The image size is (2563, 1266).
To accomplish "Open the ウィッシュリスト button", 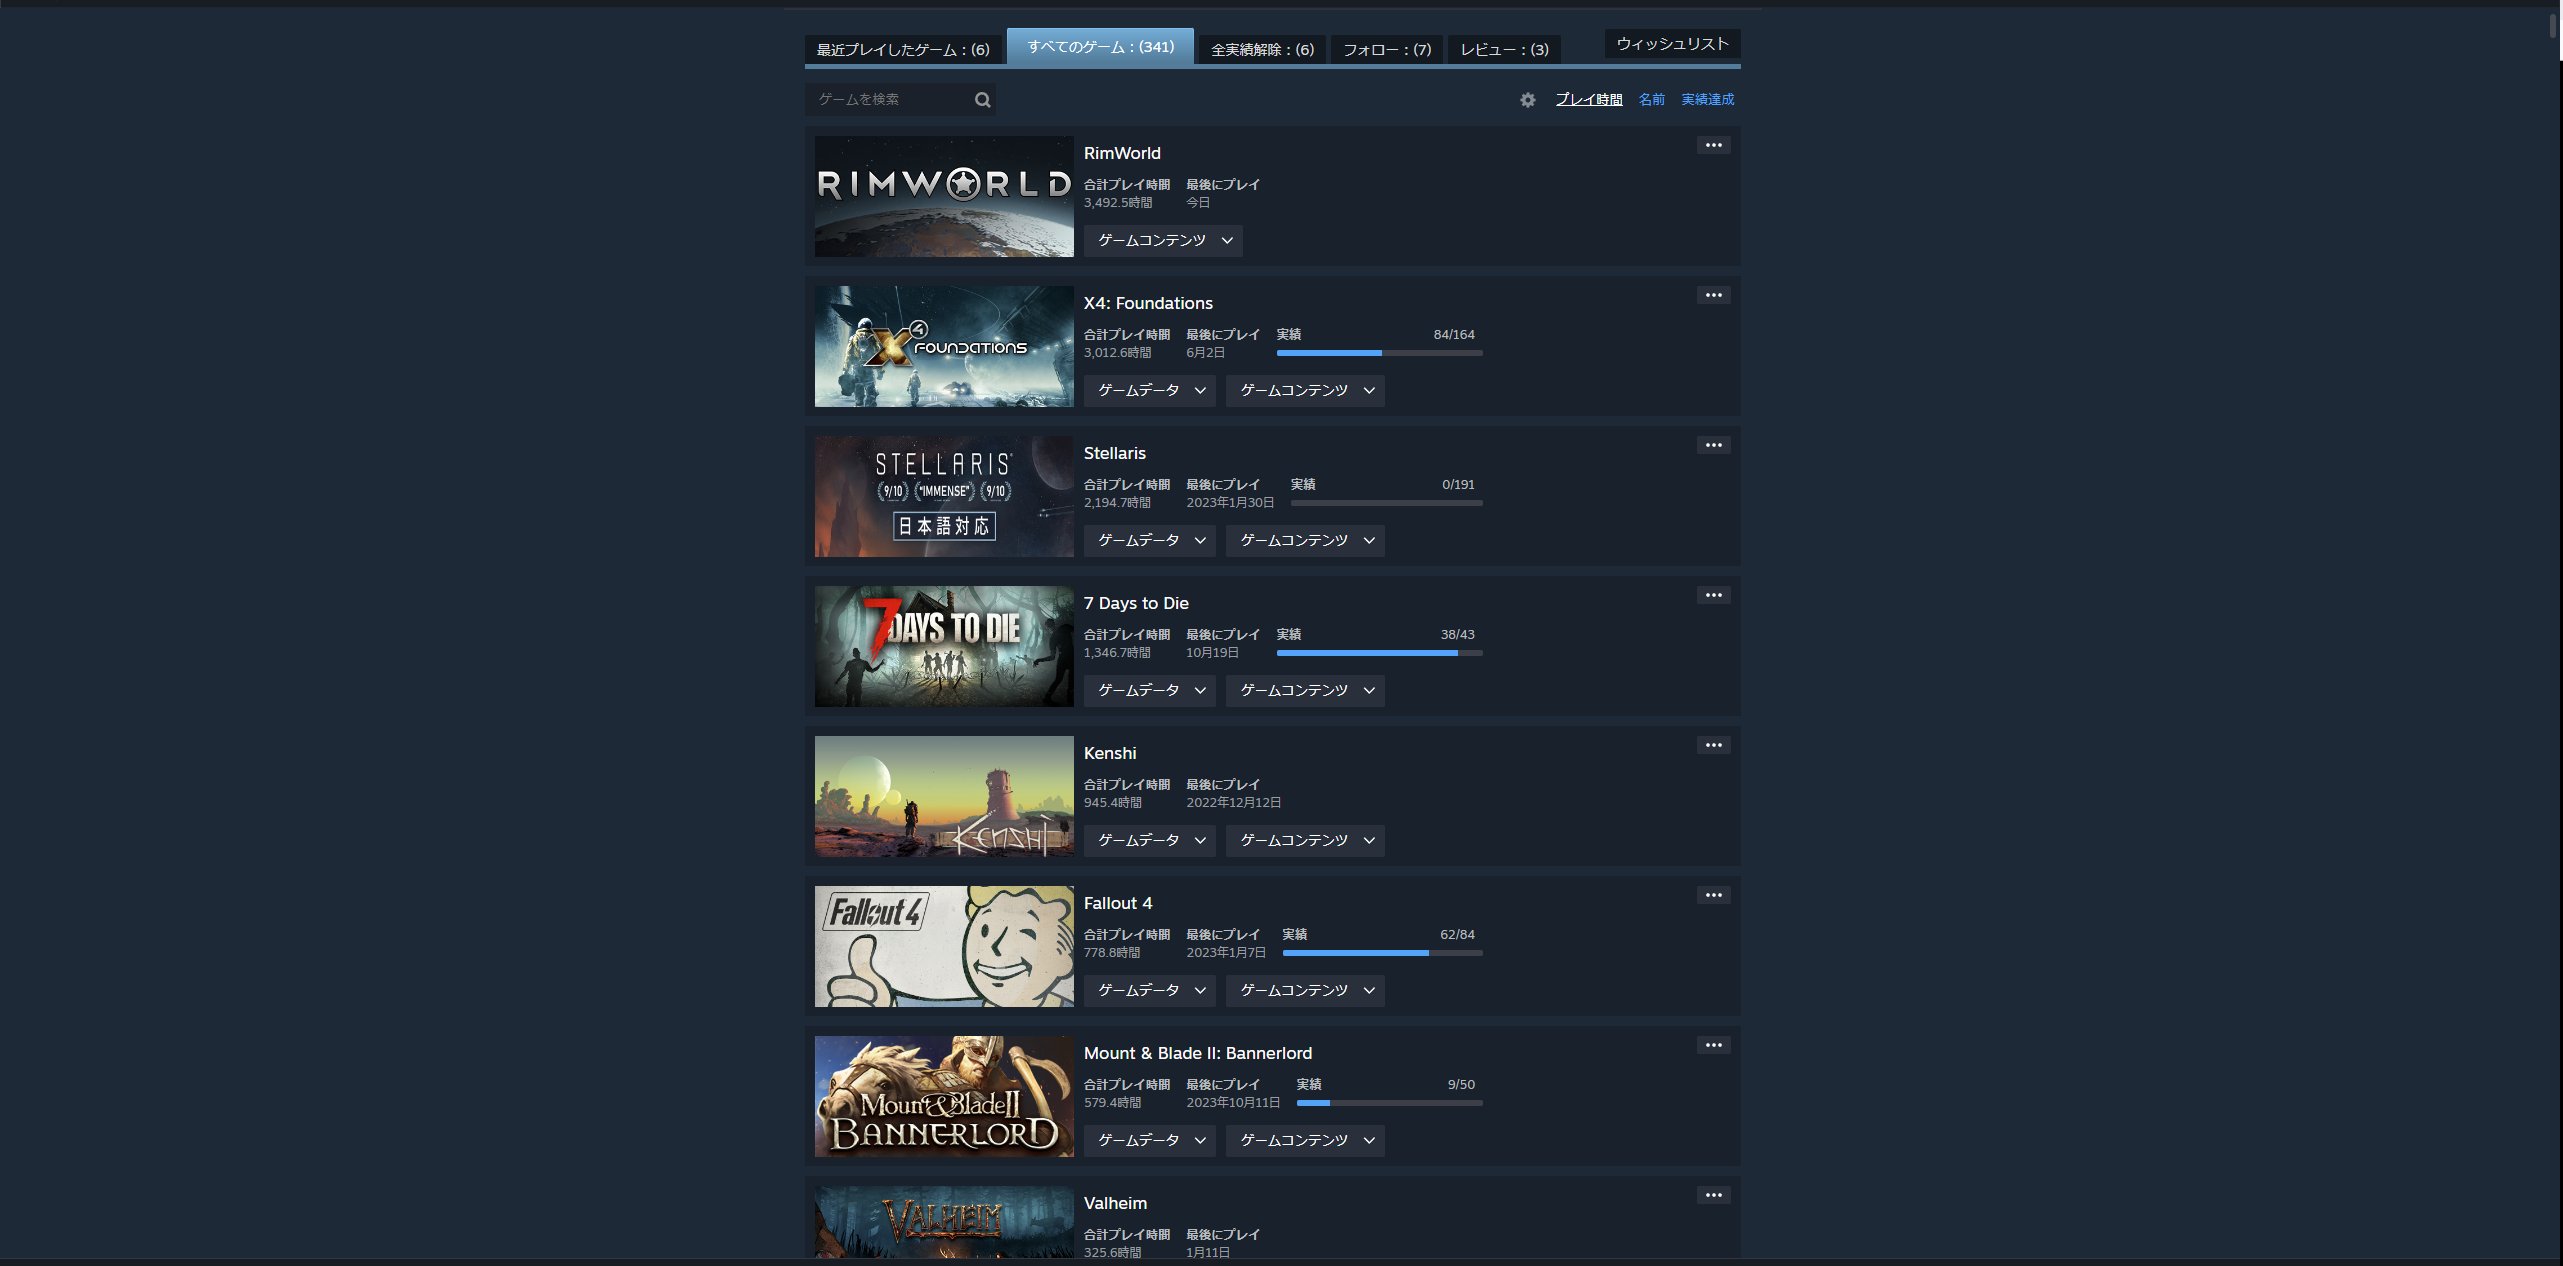I will [x=1672, y=44].
